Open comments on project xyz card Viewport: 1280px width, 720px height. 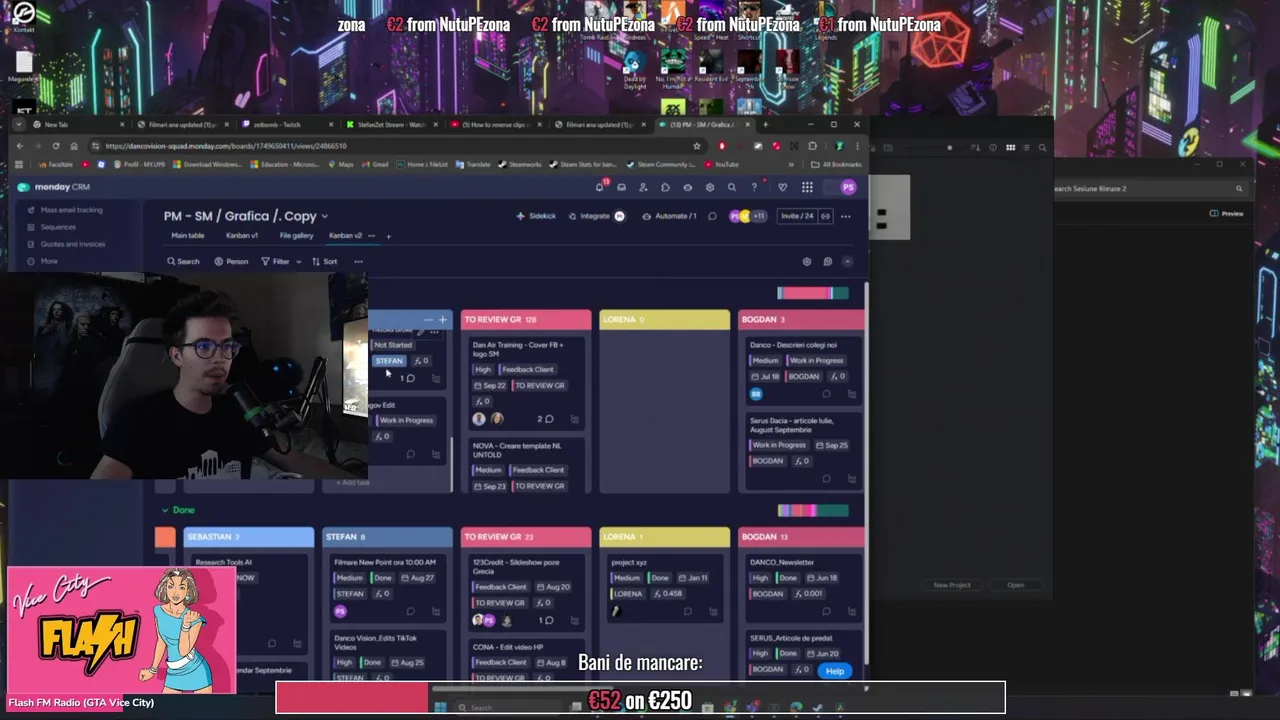click(687, 612)
